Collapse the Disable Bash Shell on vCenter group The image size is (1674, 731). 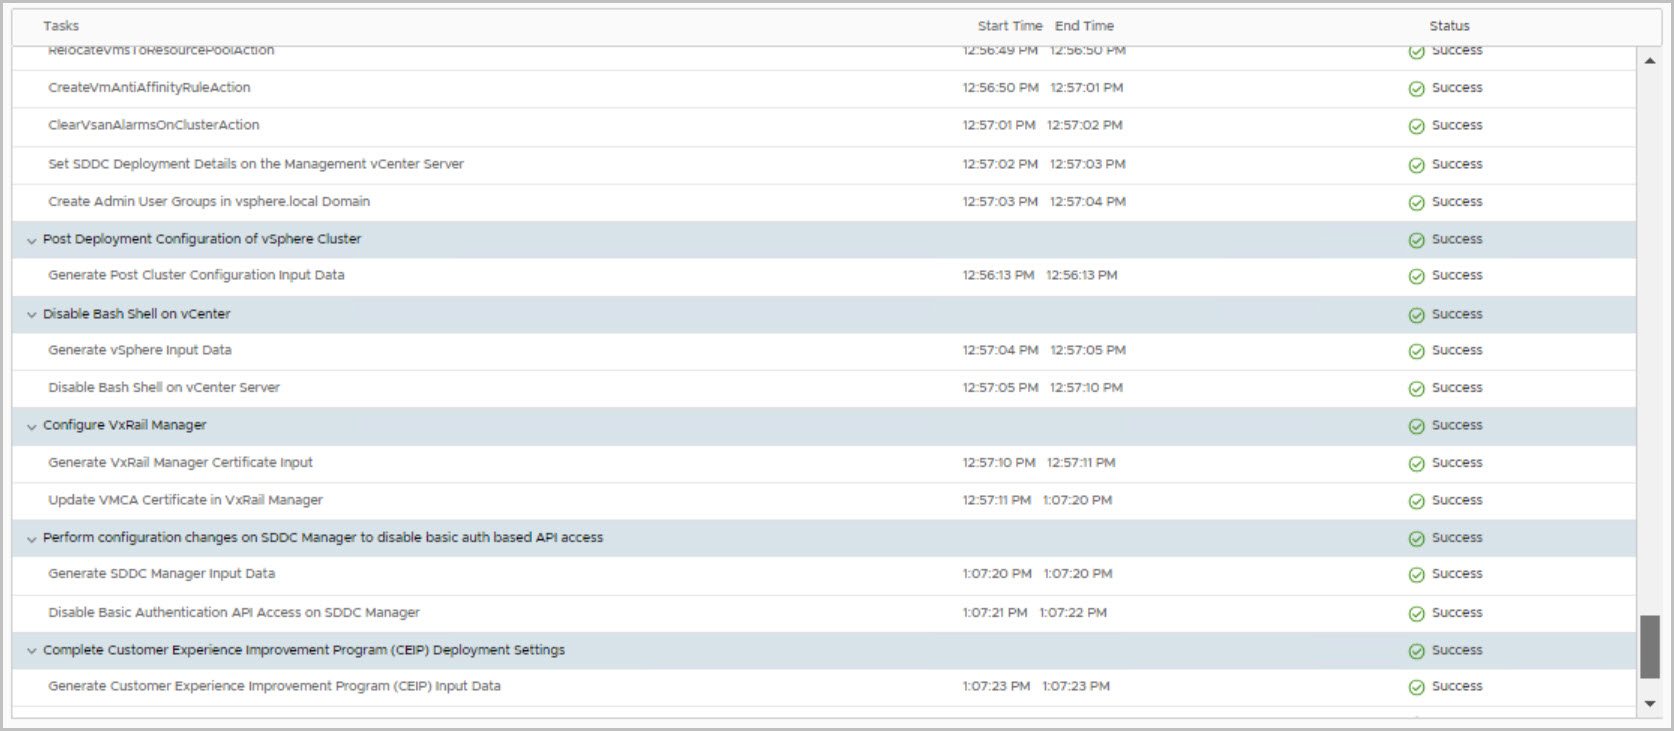pos(31,315)
